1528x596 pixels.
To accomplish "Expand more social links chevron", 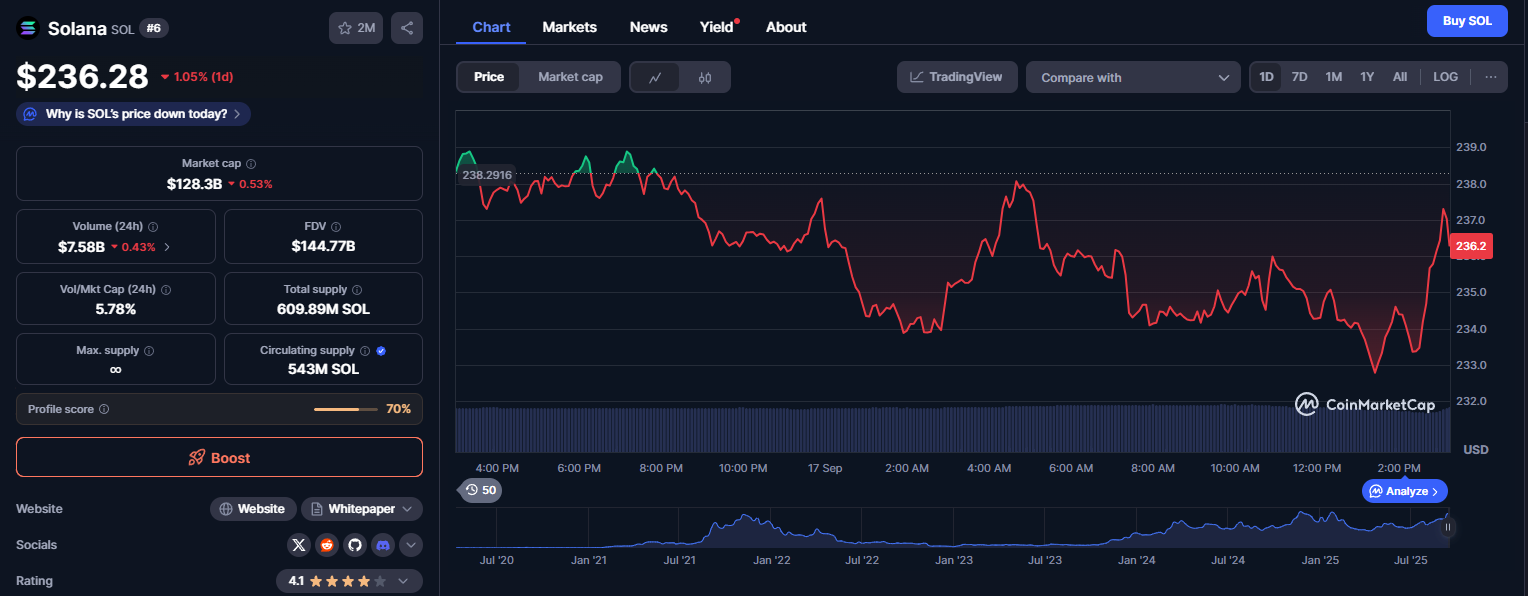I will pyautogui.click(x=411, y=545).
